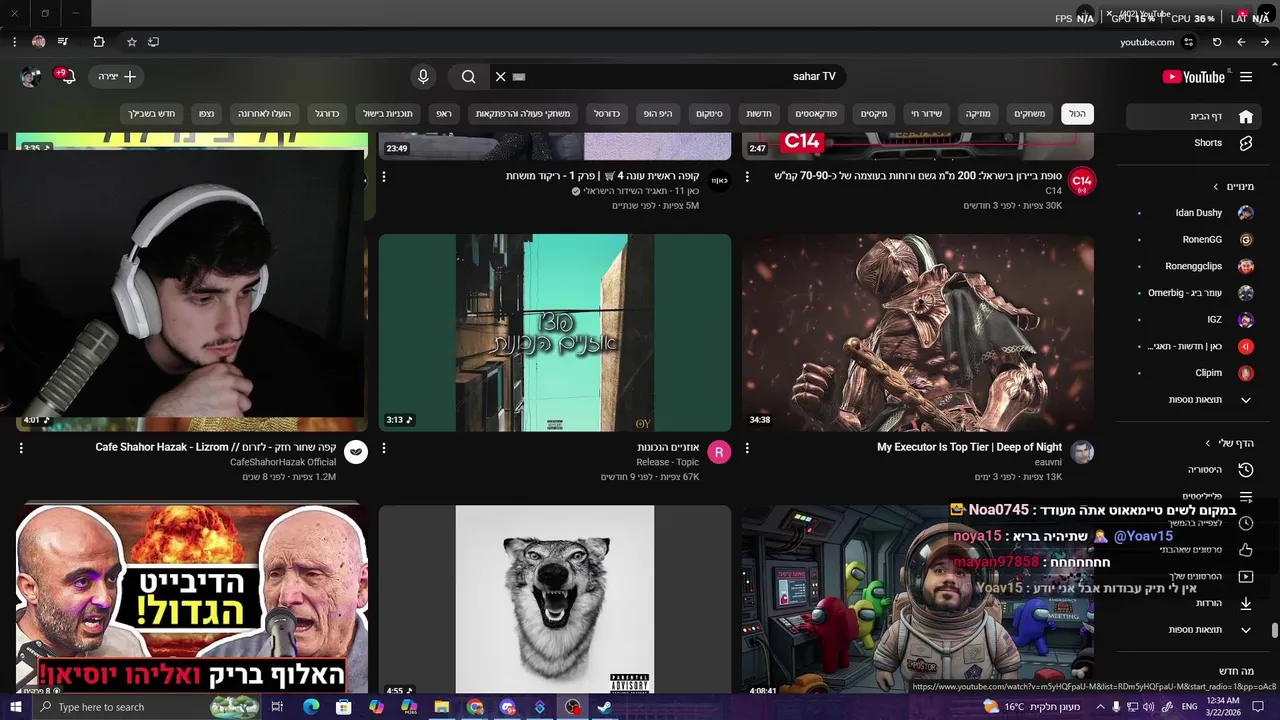The width and height of the screenshot is (1280, 720).
Task: Open the eauvni channel avatar
Action: [1082, 452]
